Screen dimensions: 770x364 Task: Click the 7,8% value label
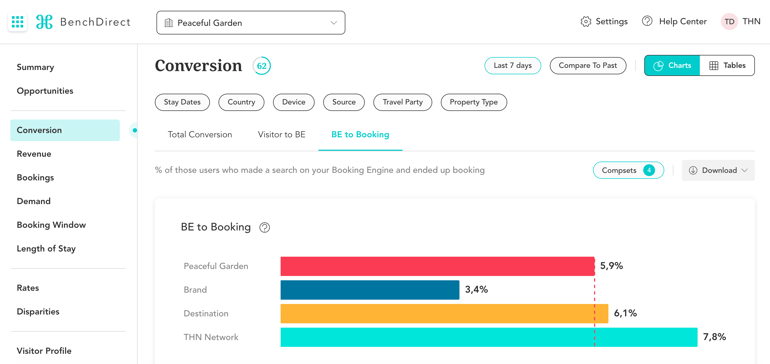(x=715, y=337)
